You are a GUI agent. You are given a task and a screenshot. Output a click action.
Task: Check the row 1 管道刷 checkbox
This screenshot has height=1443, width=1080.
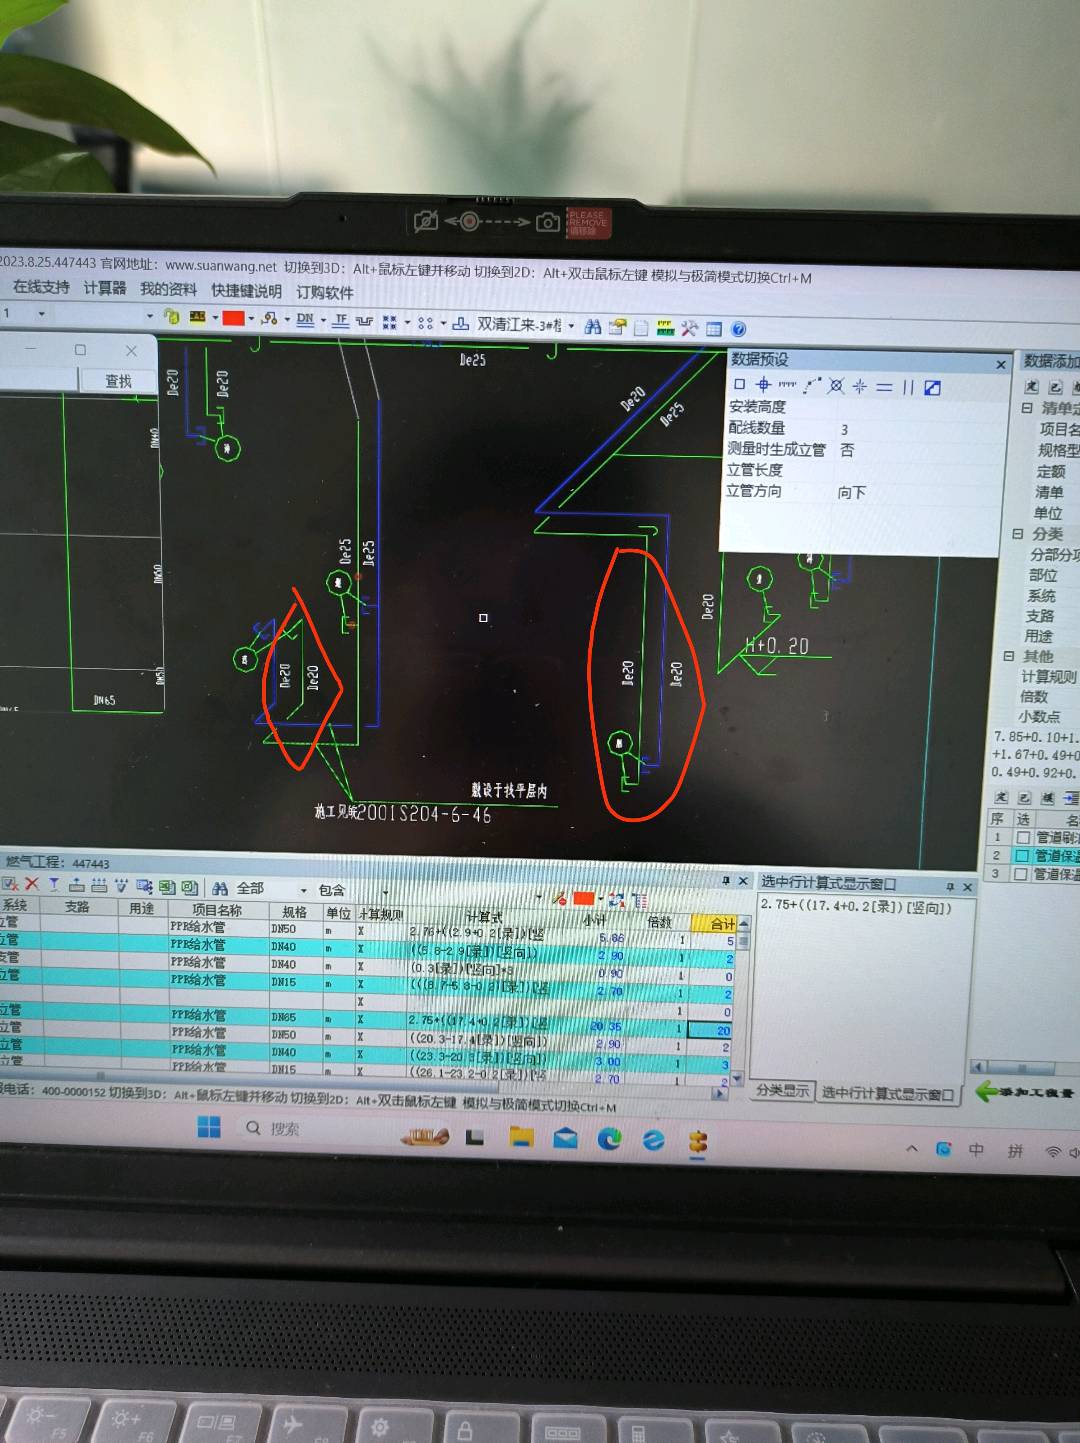[x=1022, y=837]
